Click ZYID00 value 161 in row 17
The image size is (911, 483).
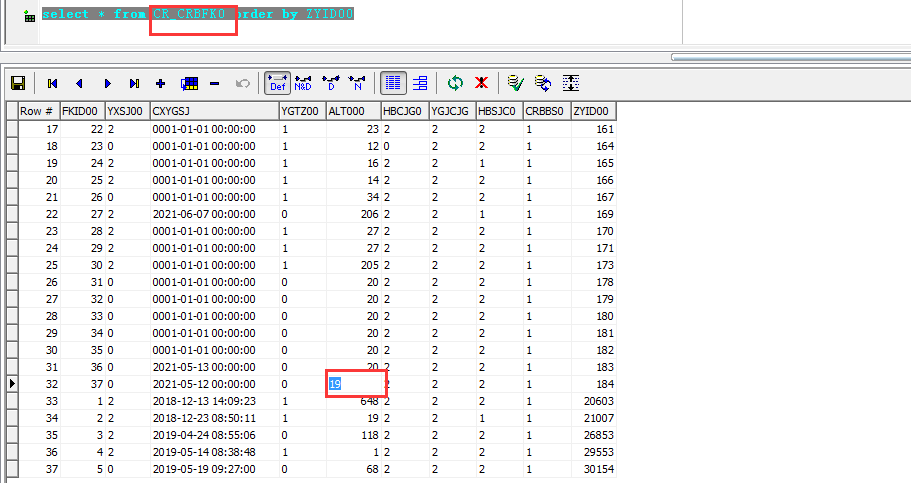[593, 129]
